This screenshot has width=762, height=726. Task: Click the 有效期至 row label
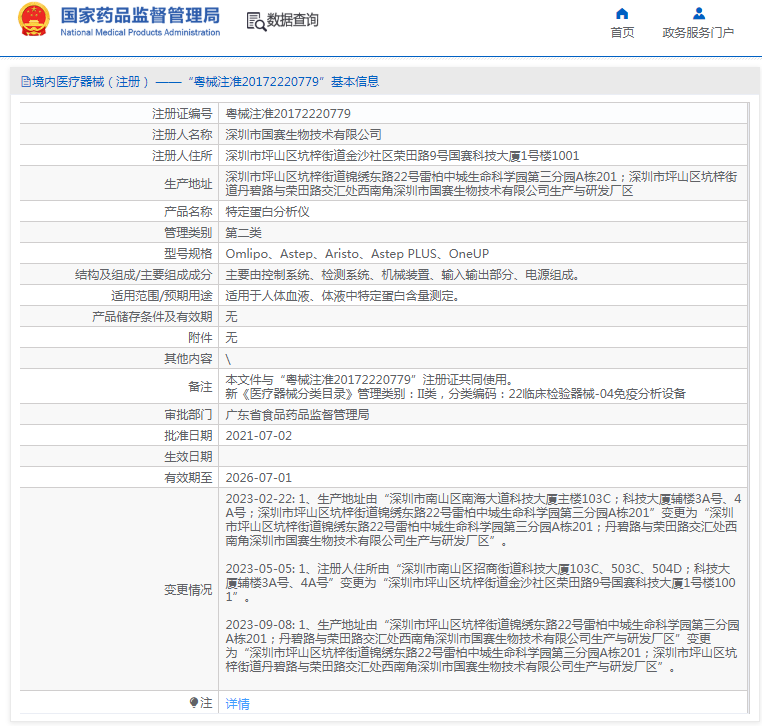click(x=188, y=478)
